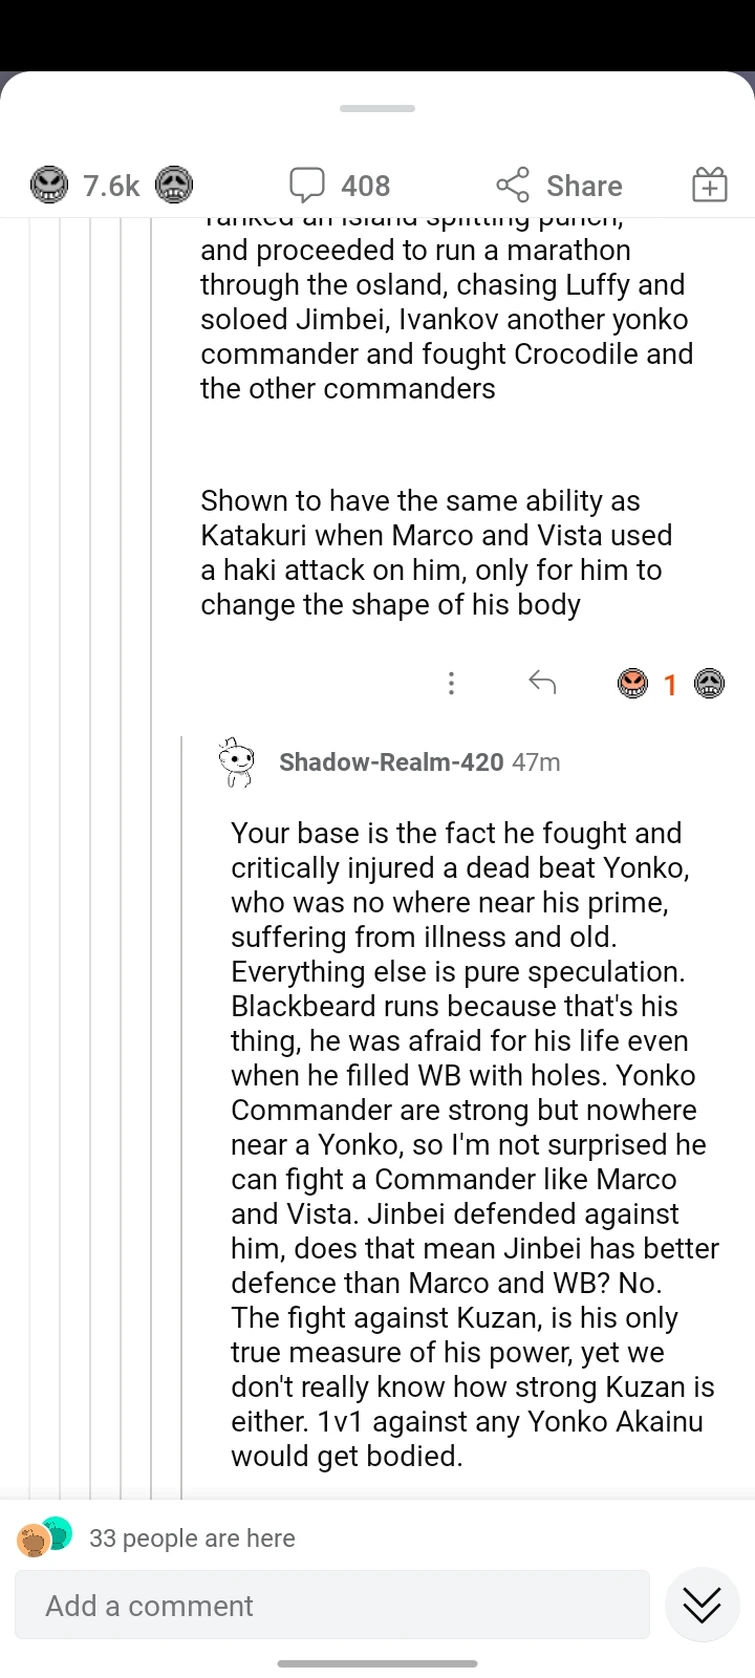Upvote the post with the skull upvote icon
Viewport: 755px width, 1678px height.
[48, 185]
